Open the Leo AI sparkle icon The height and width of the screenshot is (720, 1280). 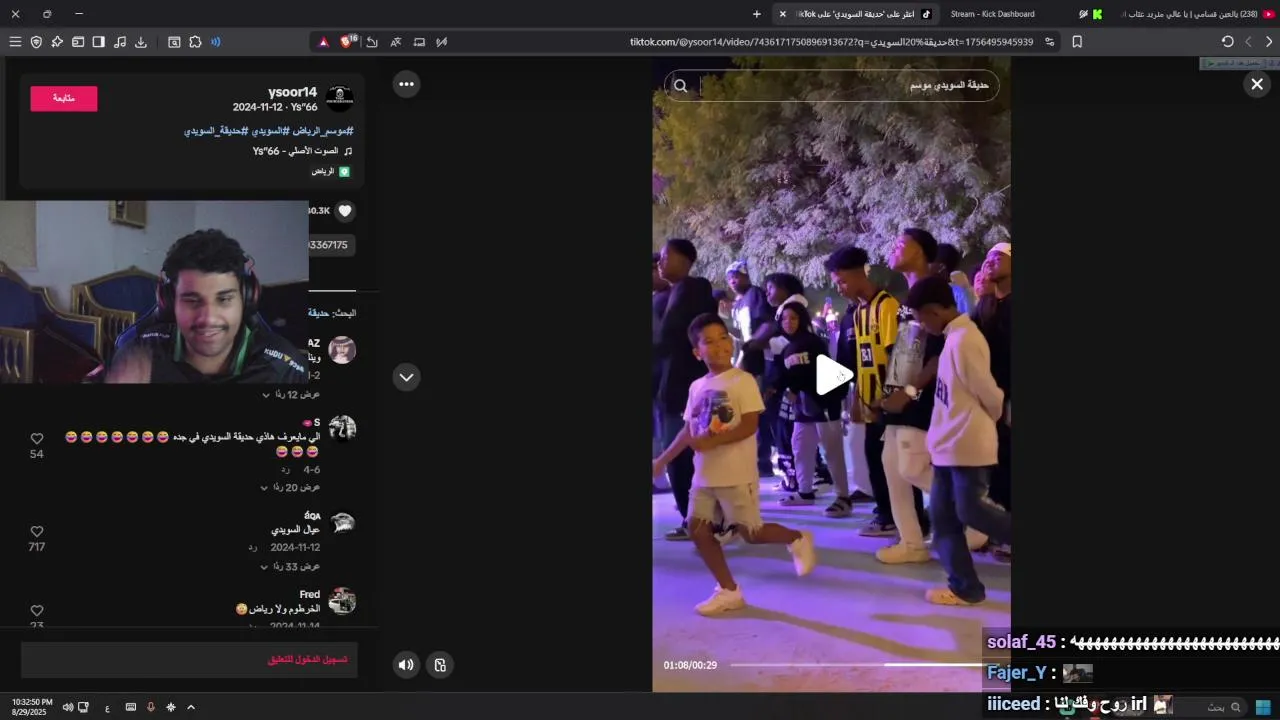coord(57,42)
